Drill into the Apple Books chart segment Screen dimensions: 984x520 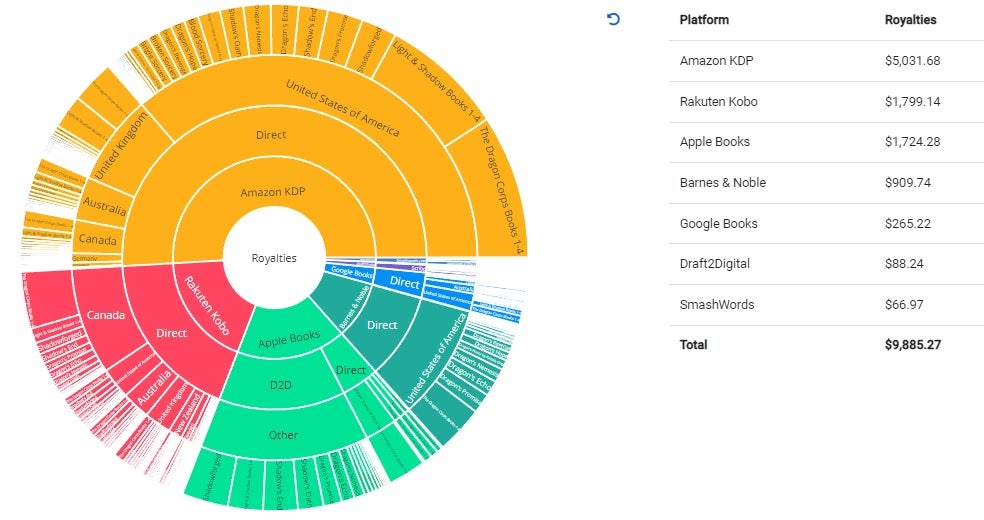[289, 339]
